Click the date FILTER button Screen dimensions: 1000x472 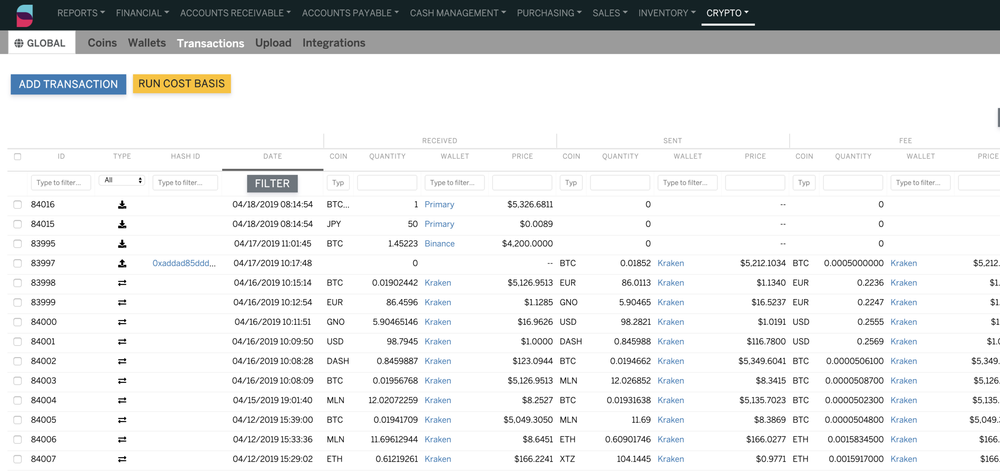tap(272, 184)
